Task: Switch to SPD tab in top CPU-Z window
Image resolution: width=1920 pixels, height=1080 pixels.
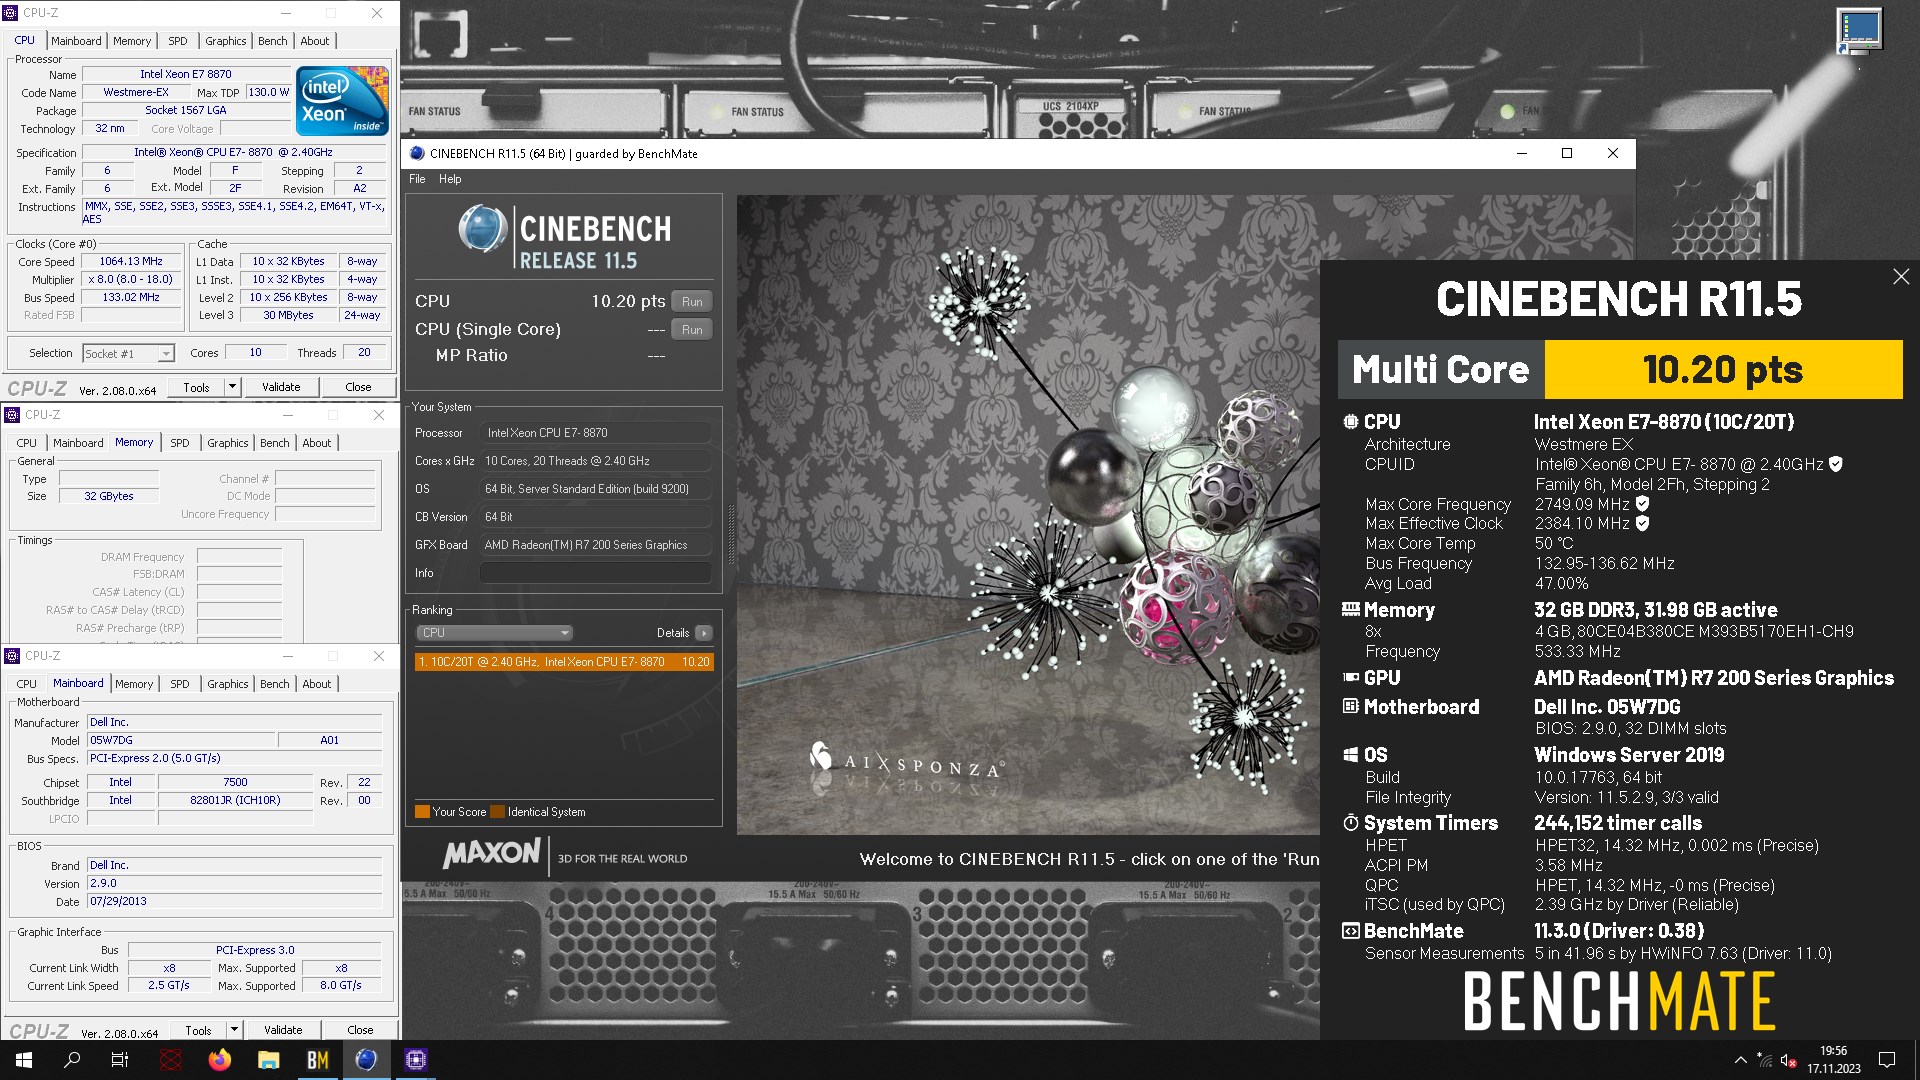Action: coord(178,41)
